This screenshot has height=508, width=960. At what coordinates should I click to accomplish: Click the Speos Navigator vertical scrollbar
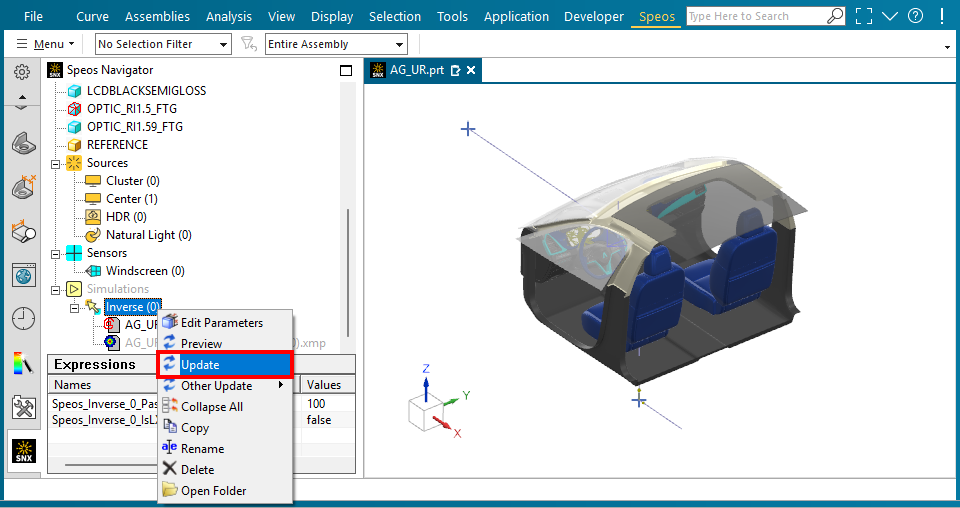click(x=348, y=272)
